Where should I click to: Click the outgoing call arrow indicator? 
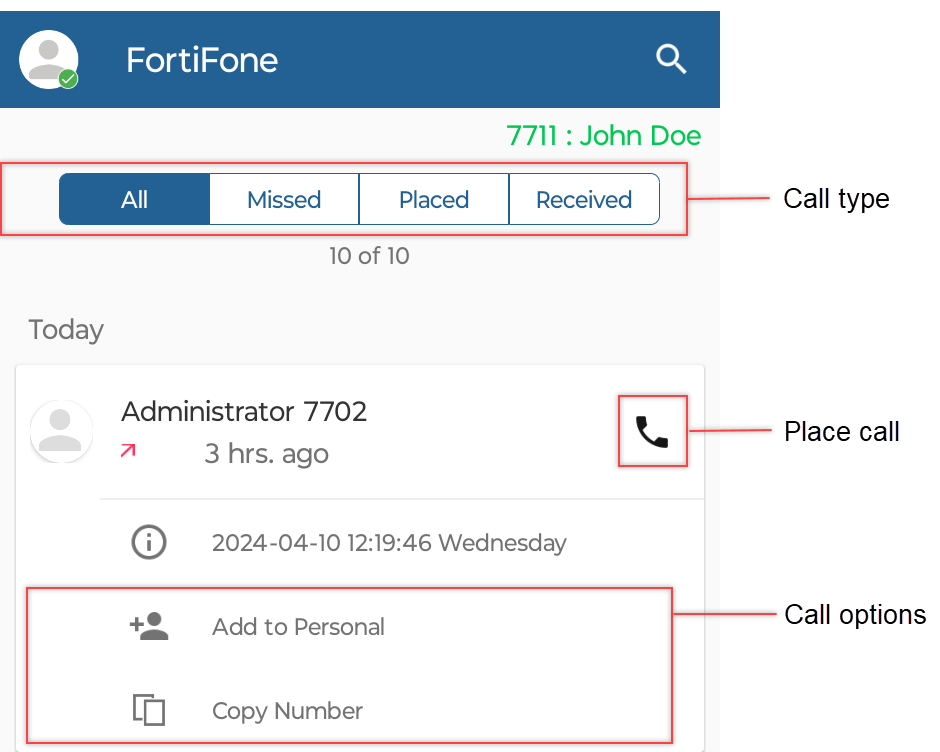pos(127,452)
